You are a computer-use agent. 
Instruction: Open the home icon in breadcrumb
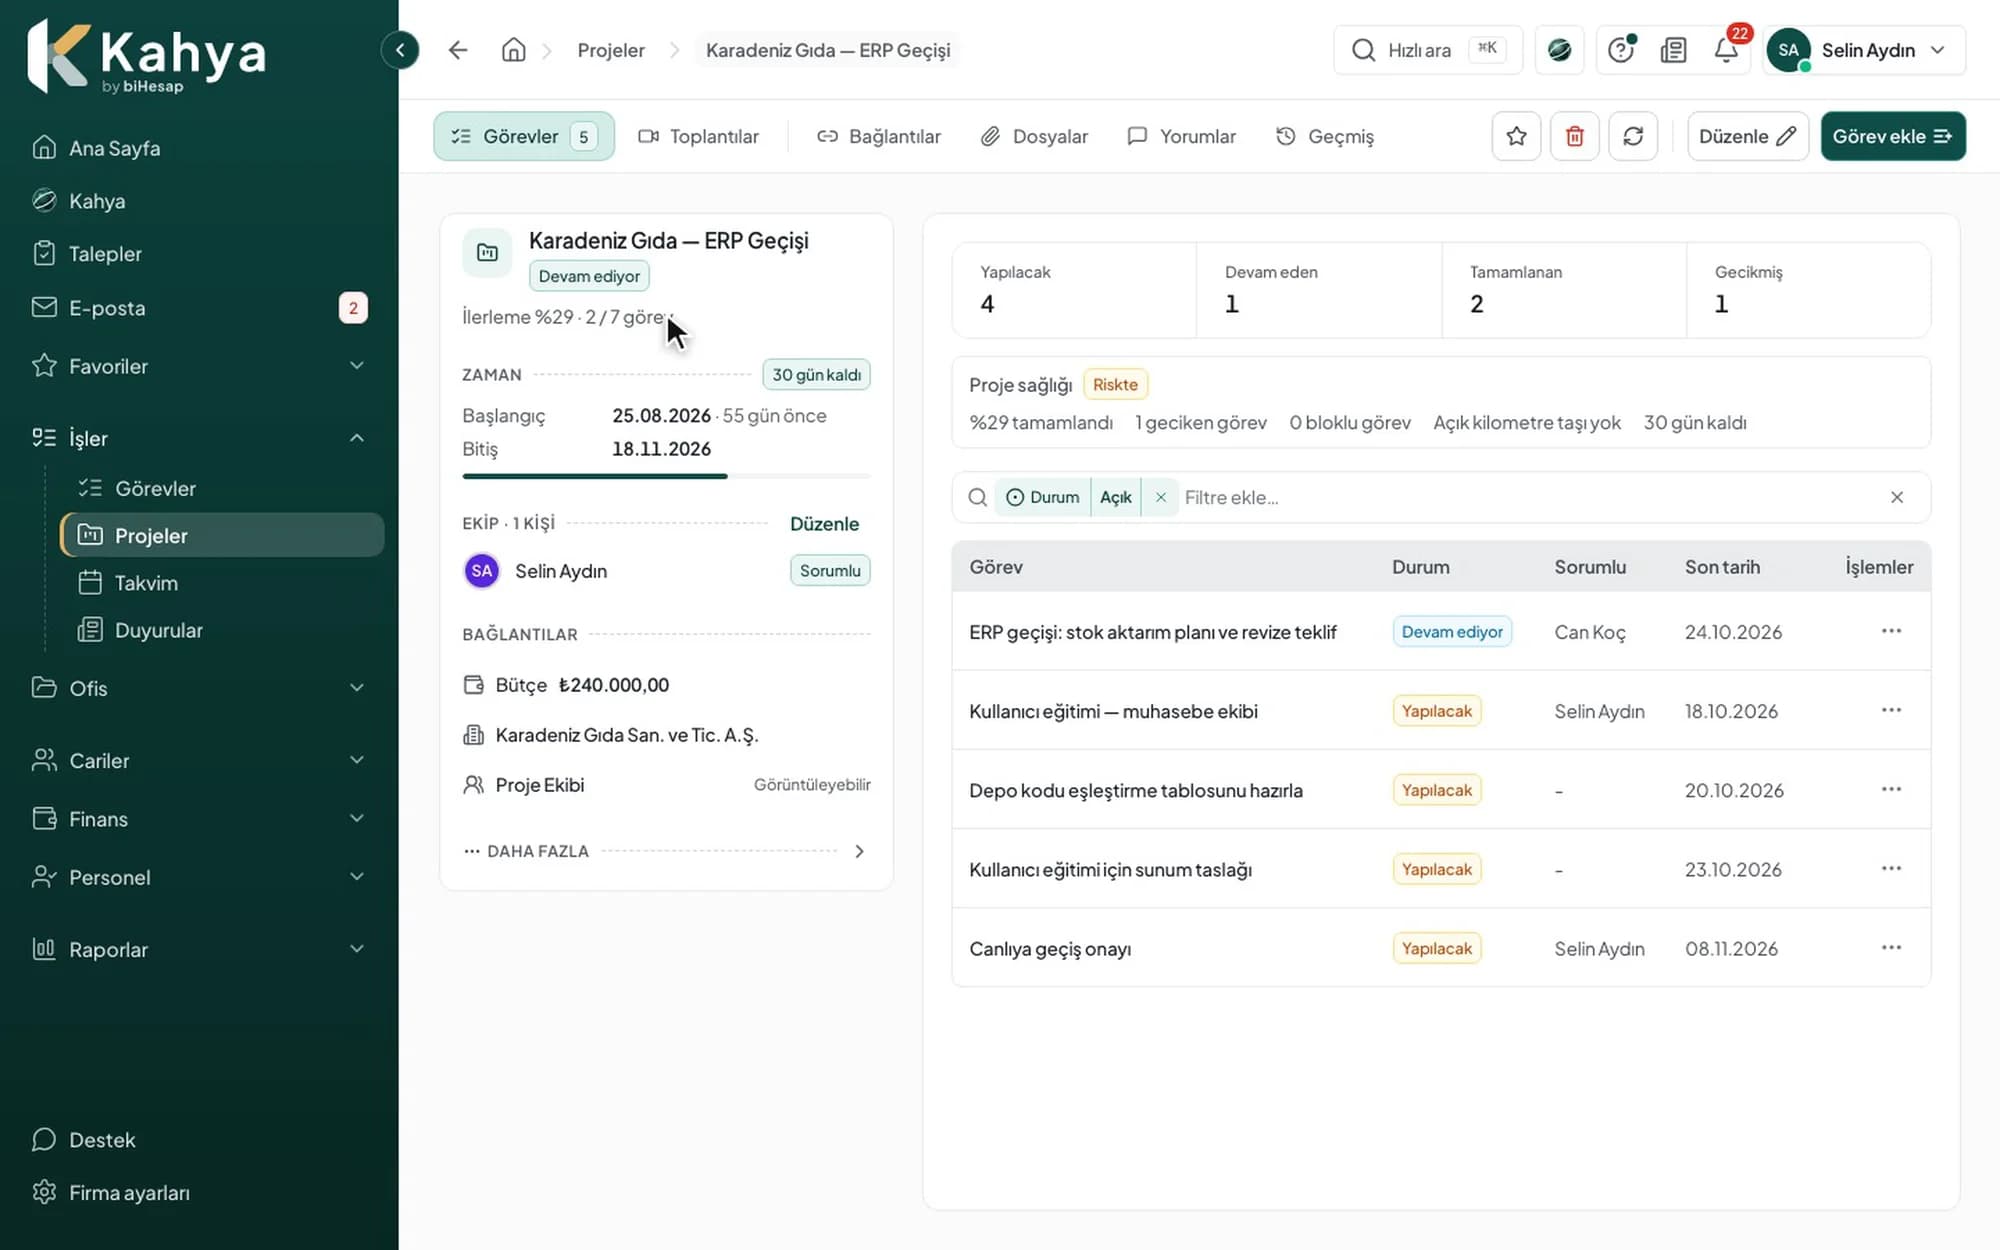point(513,50)
